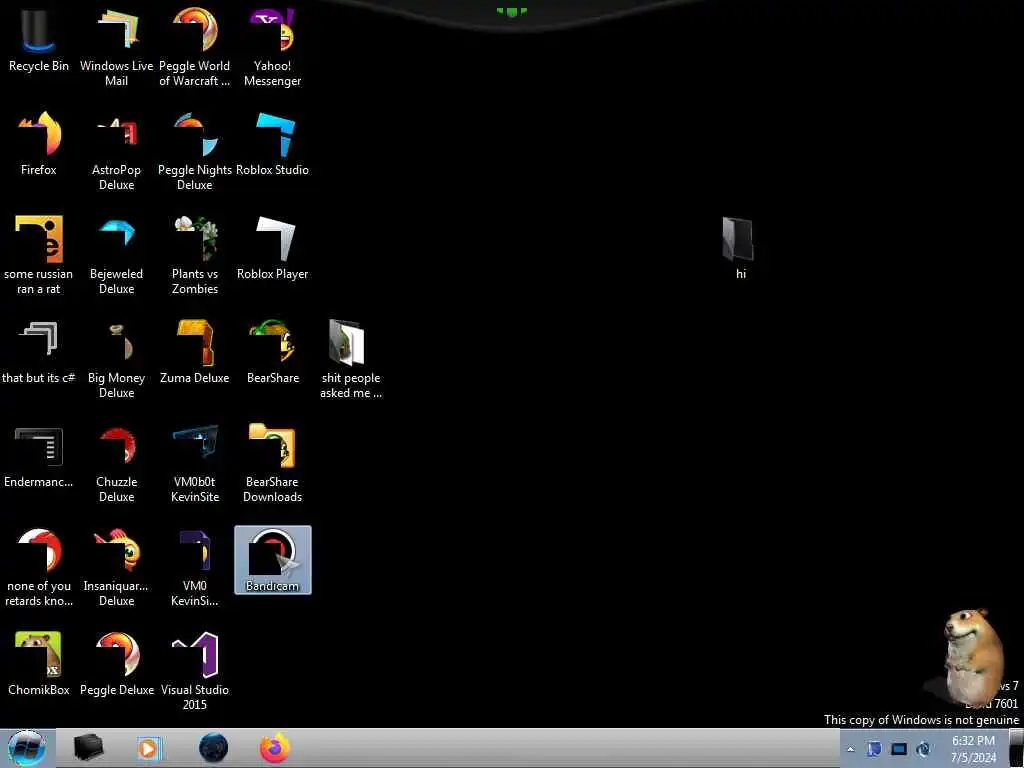Click the dark blue globe taskbar icon

(x=213, y=748)
